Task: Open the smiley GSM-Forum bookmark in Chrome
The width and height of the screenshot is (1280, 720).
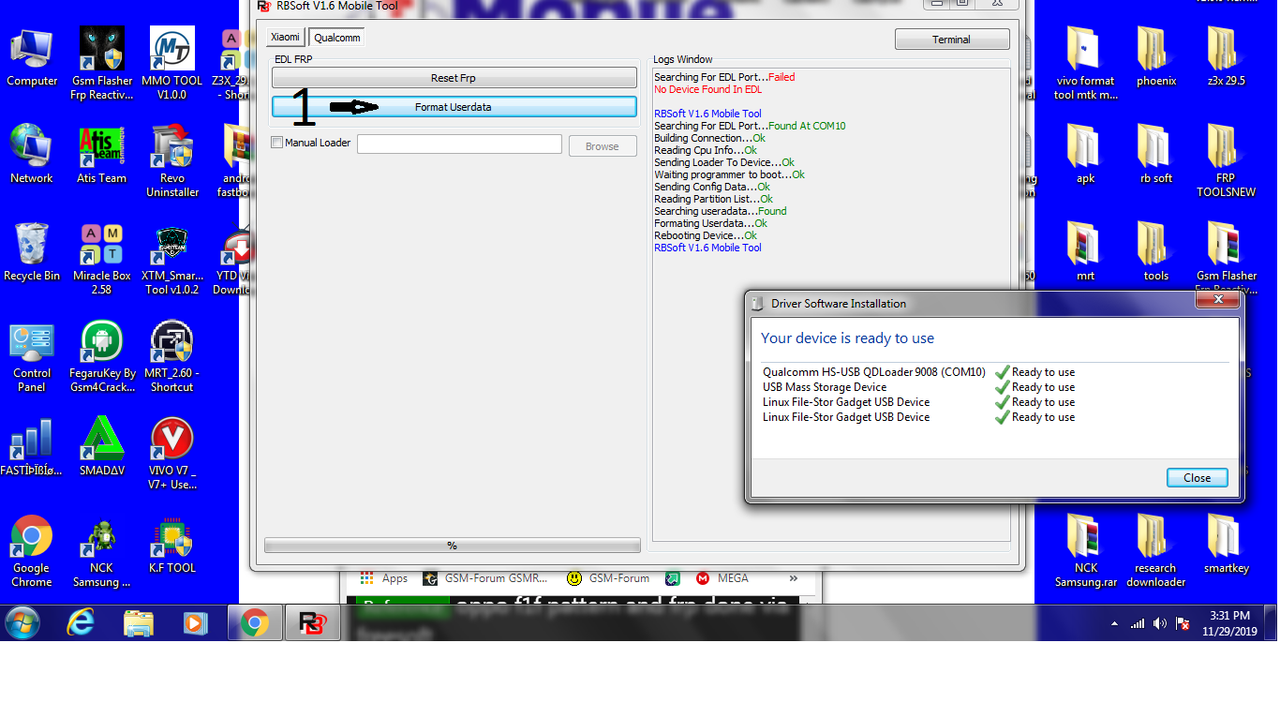Action: [x=607, y=578]
